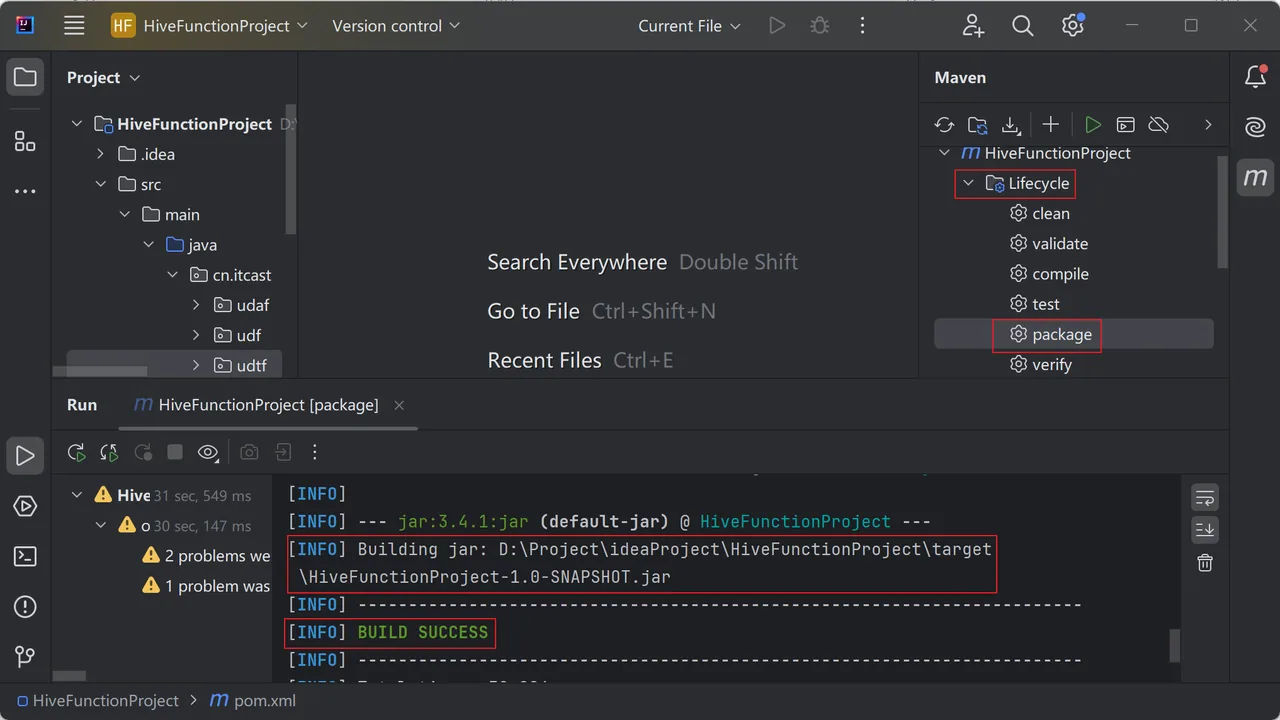Open Current File run configuration dropdown
Viewport: 1280px width, 720px height.
click(x=690, y=26)
